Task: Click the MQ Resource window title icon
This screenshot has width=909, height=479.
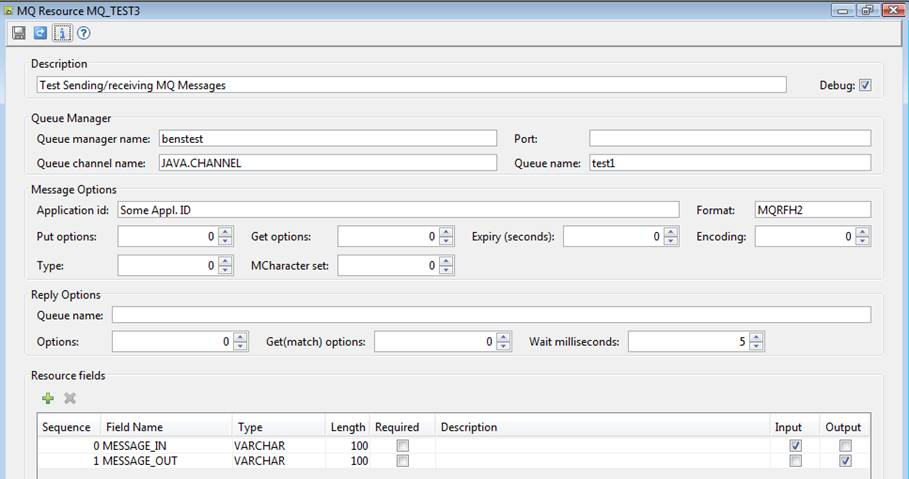Action: (x=9, y=9)
